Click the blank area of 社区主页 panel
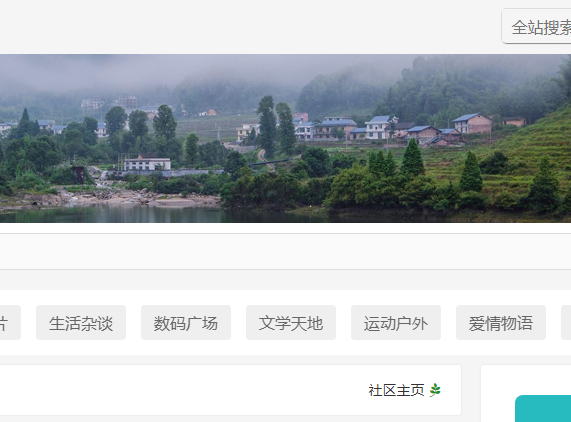The image size is (571, 422). pos(182,390)
